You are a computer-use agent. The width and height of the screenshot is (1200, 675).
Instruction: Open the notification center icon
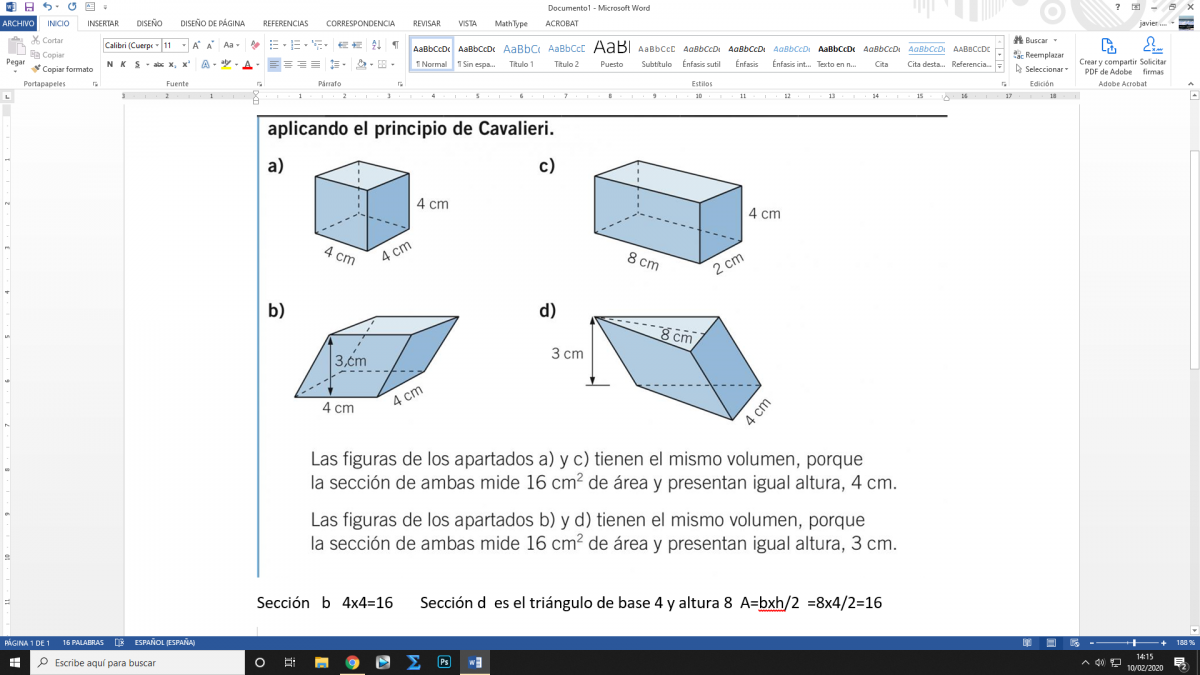pyautogui.click(x=1183, y=662)
